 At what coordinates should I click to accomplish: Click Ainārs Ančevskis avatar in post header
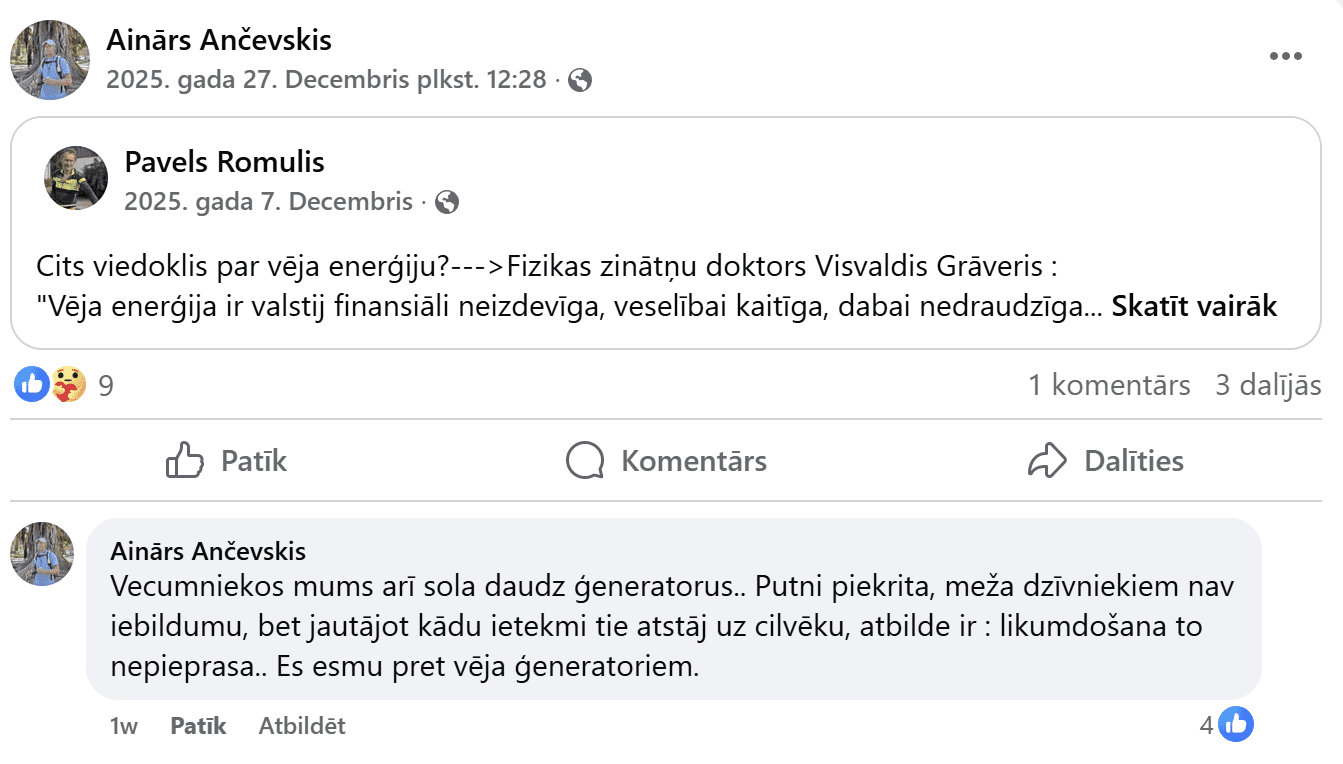coord(50,59)
